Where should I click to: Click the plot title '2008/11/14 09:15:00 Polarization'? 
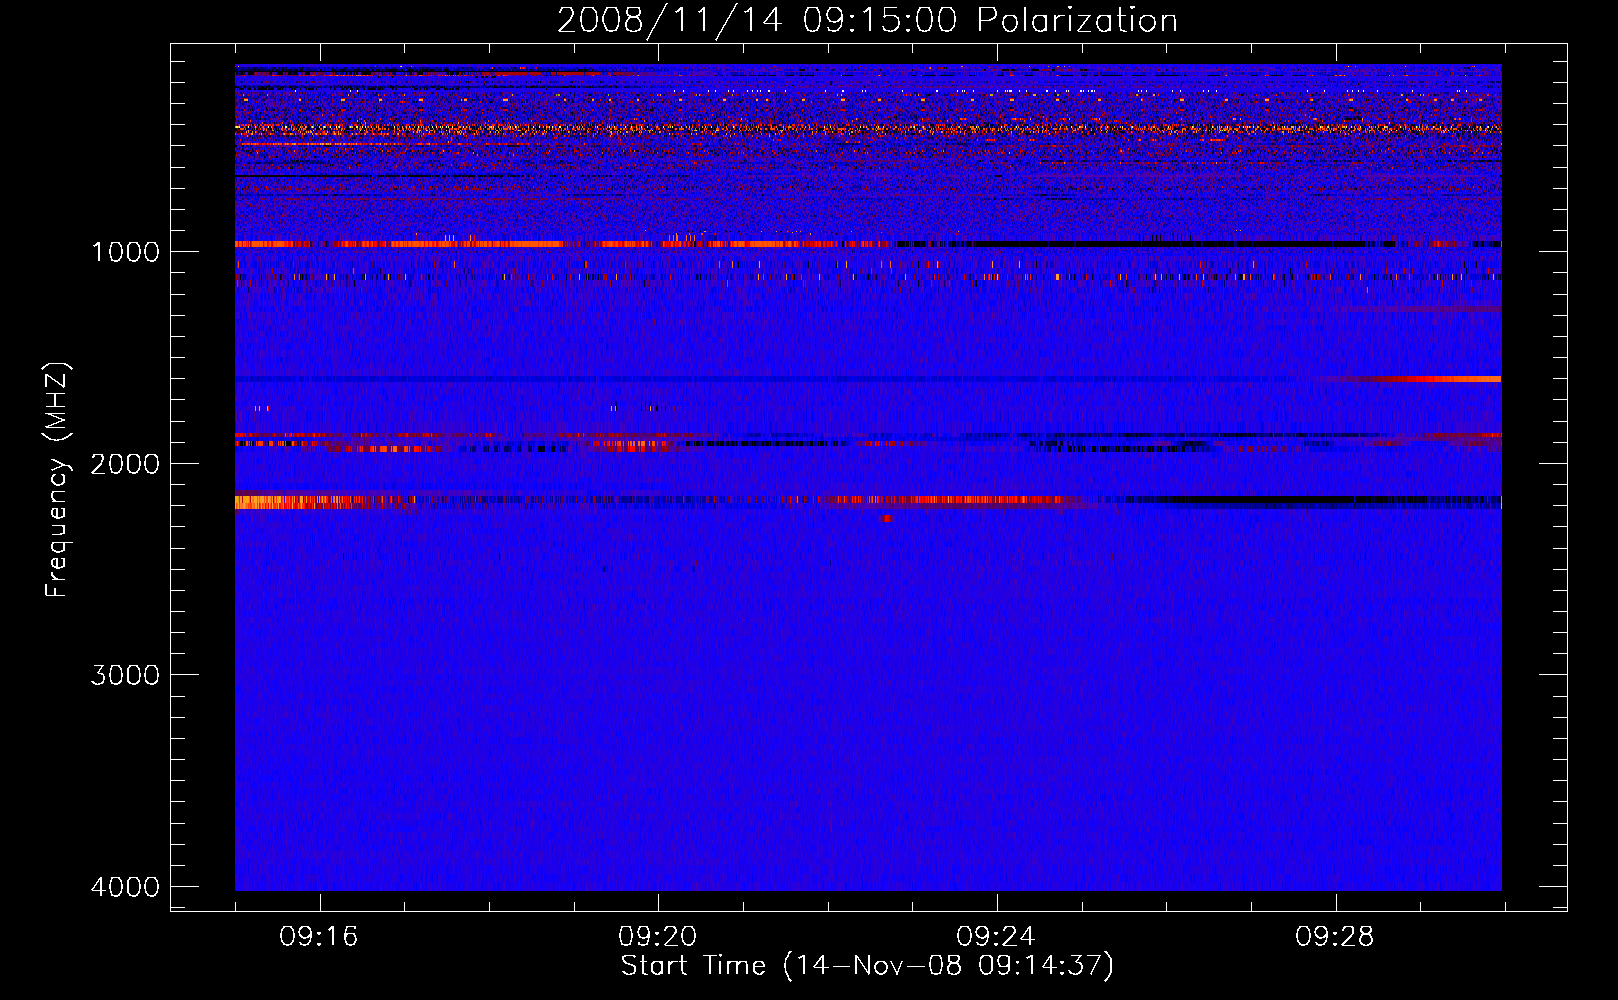(867, 20)
